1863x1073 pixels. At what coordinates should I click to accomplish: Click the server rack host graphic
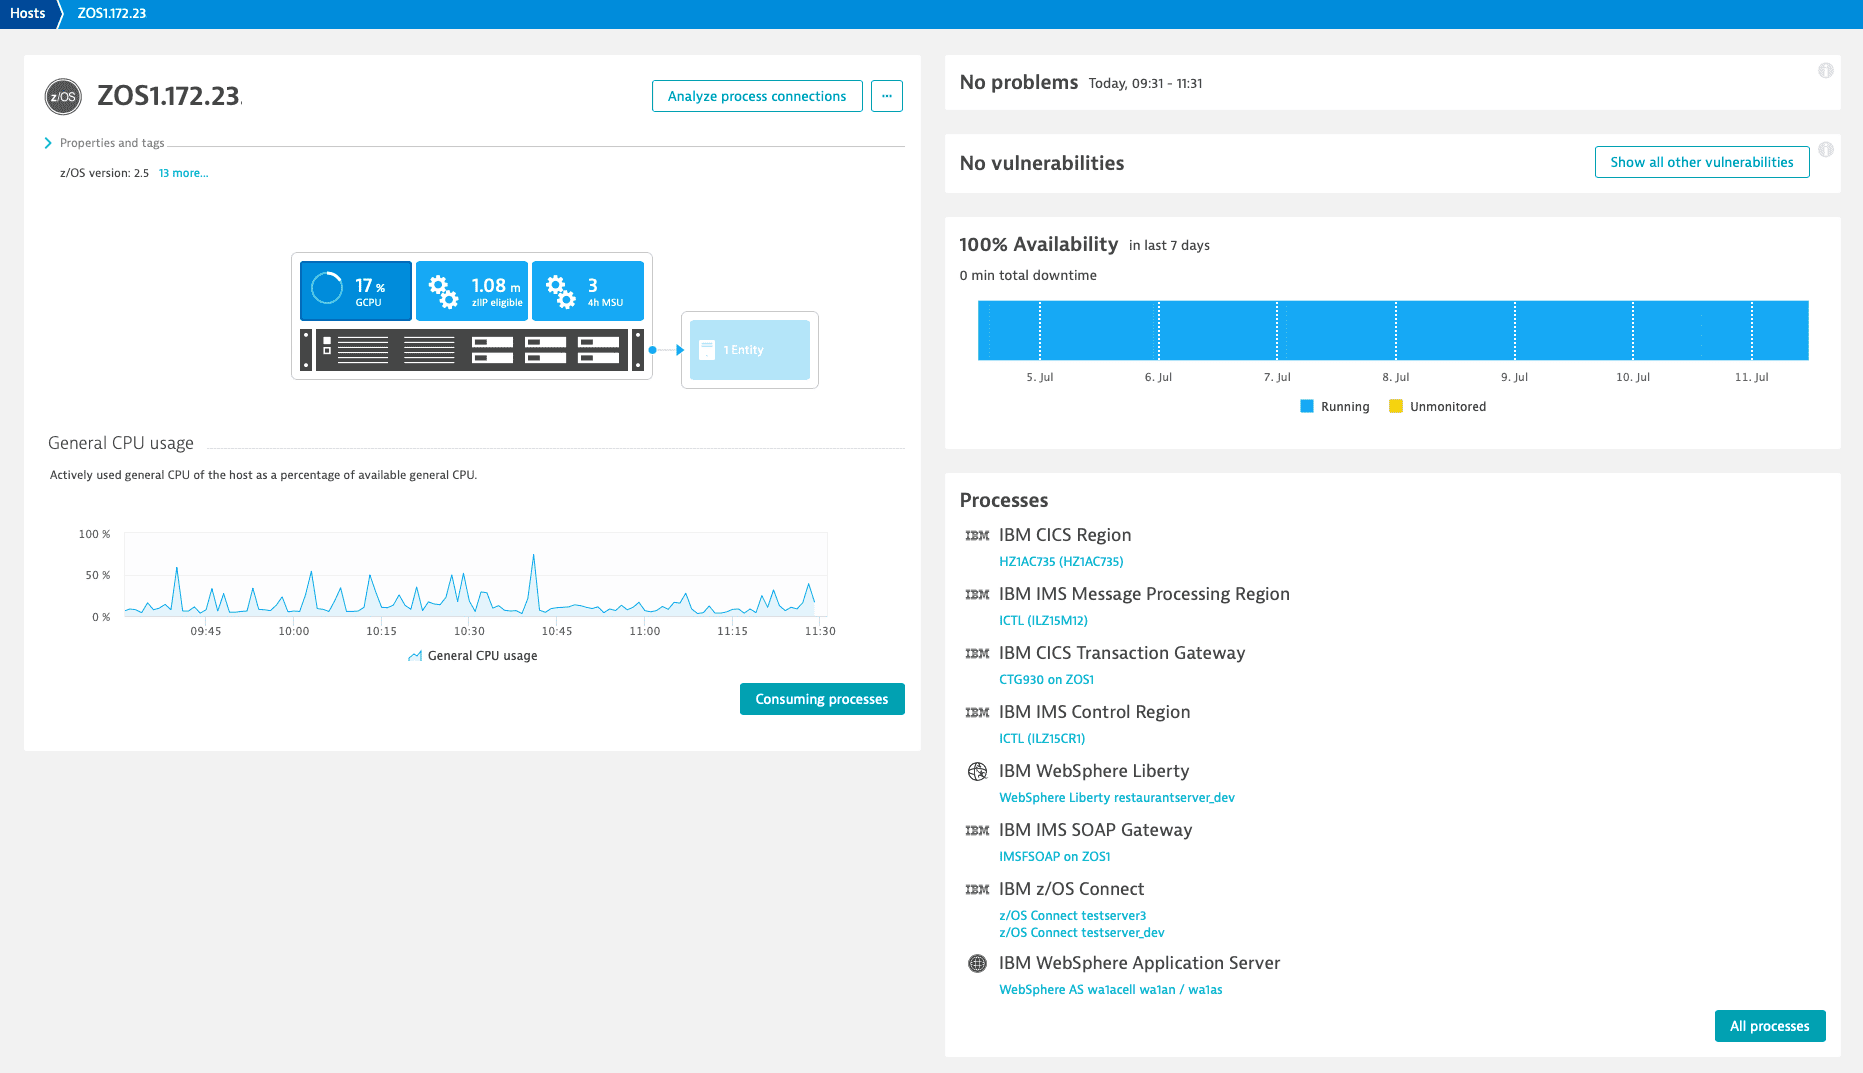[x=471, y=350]
